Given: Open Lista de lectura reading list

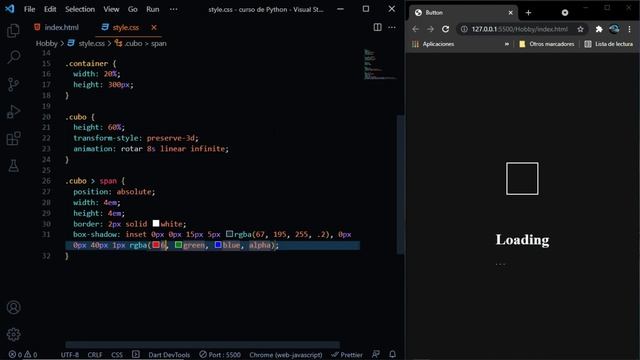Looking at the screenshot, I should [x=609, y=44].
